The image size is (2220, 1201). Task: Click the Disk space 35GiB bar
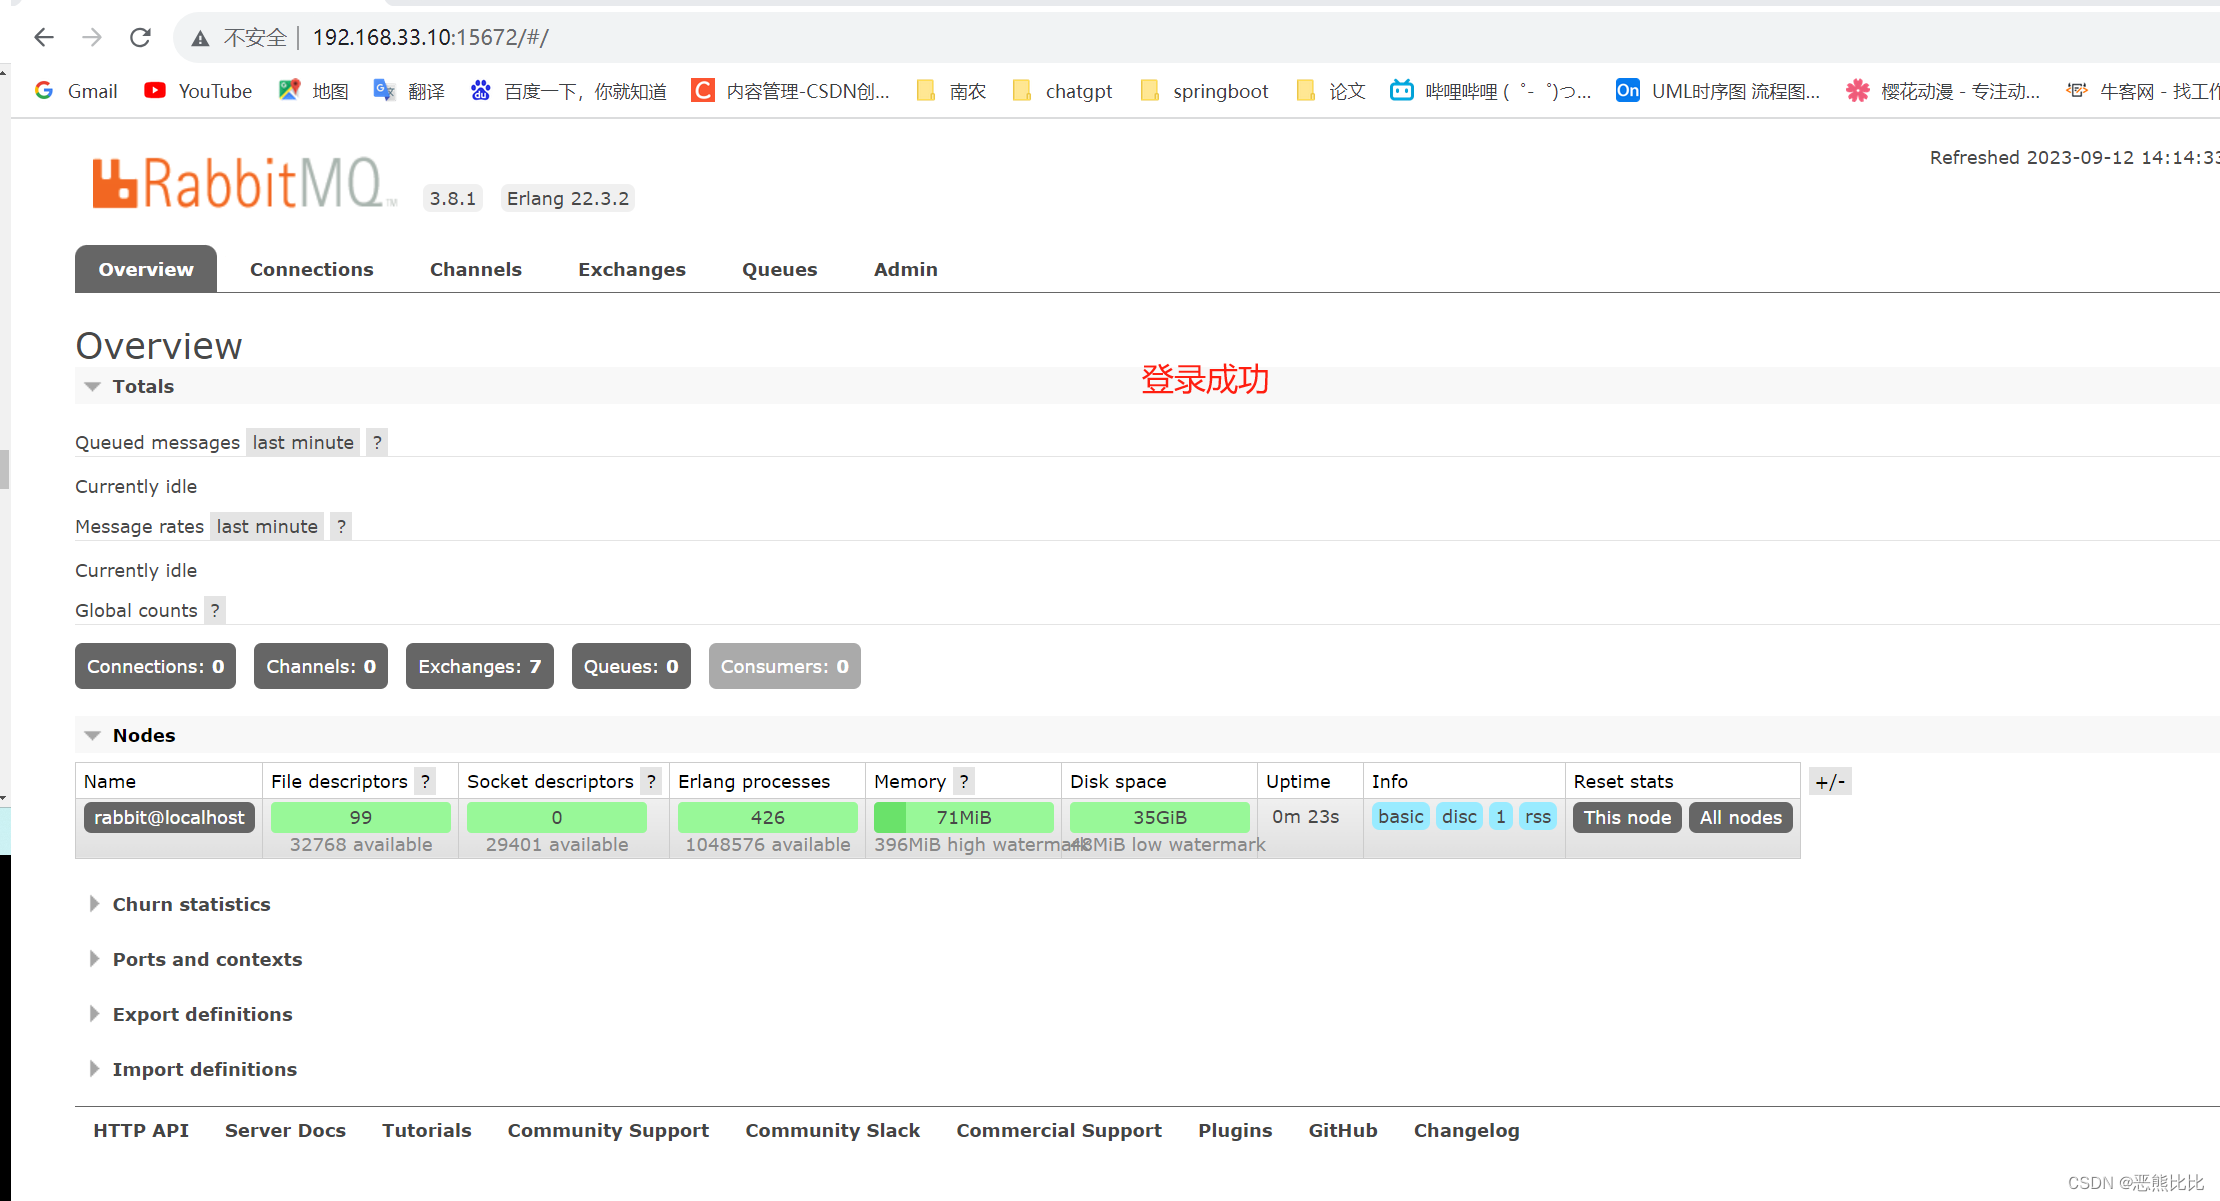[1160, 817]
